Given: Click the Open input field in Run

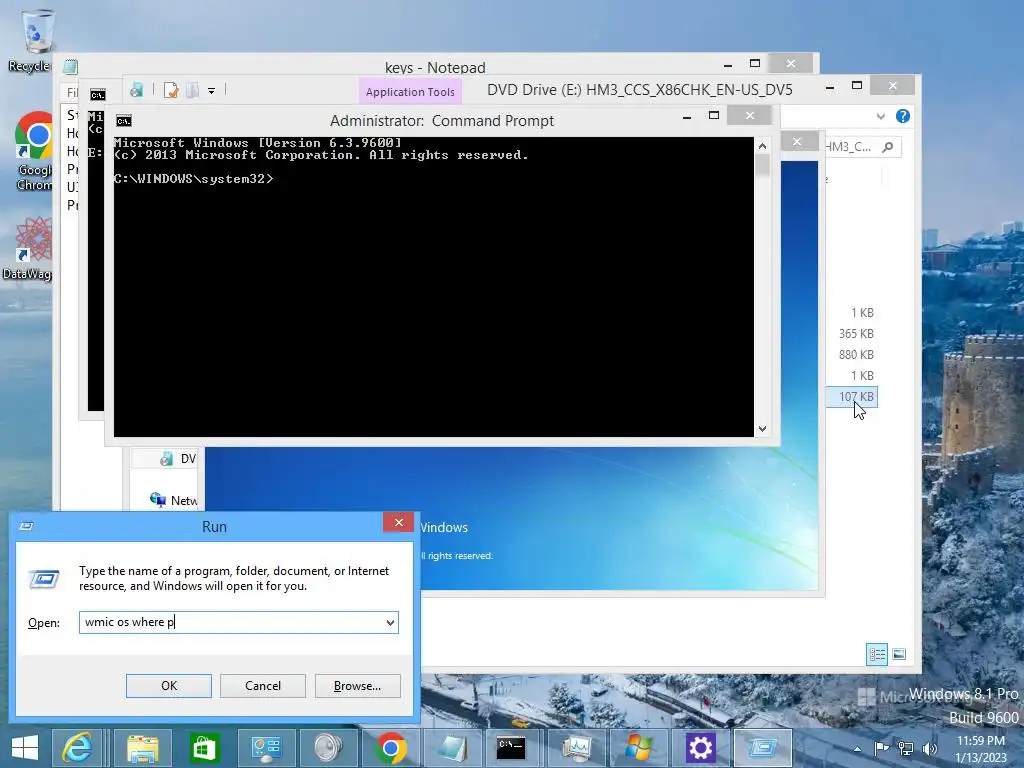Looking at the screenshot, I should [238, 622].
